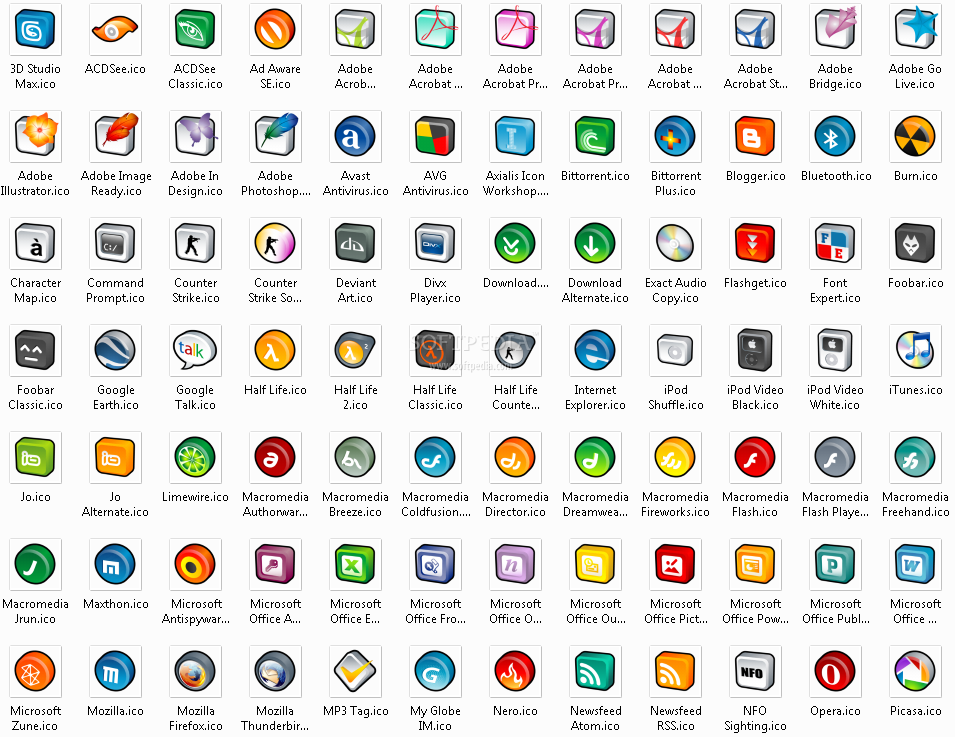Click the Divx Player icon
955x737 pixels.
[x=435, y=243]
